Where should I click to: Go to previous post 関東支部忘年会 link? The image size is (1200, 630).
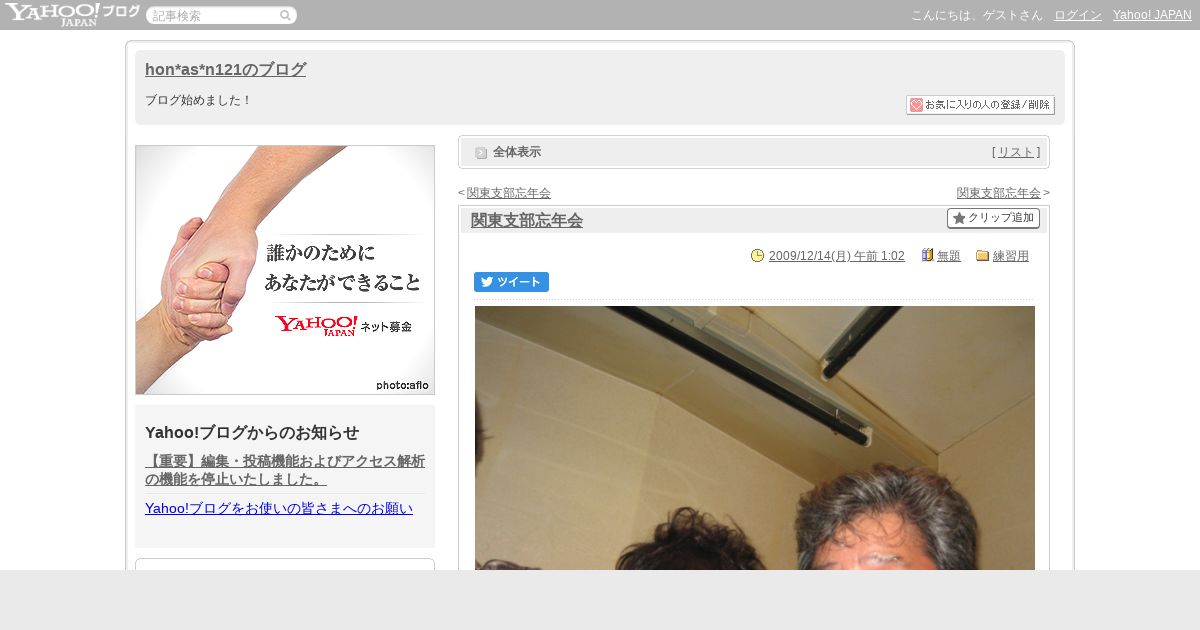pyautogui.click(x=508, y=193)
